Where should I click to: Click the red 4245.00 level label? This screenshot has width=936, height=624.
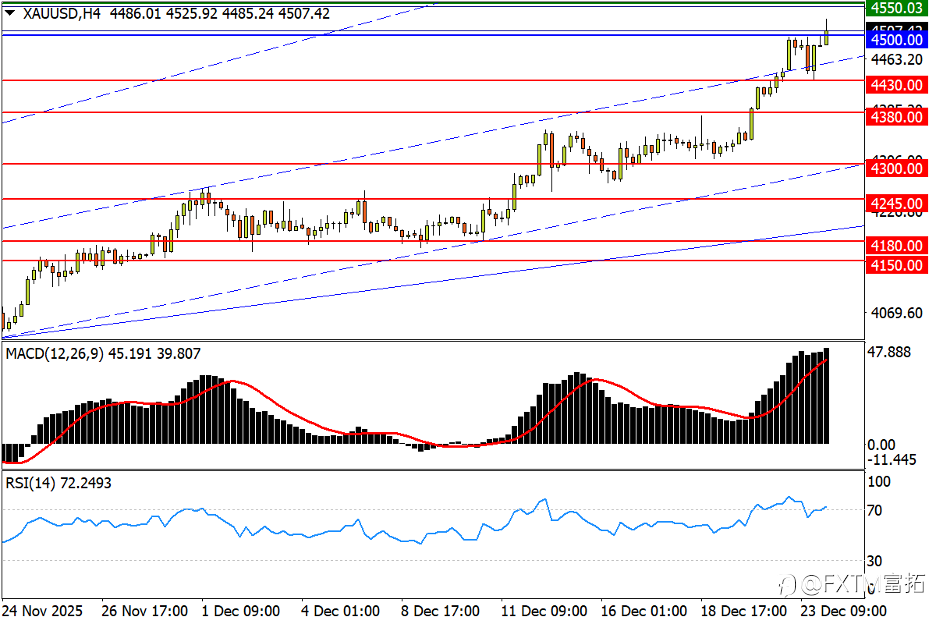point(896,204)
